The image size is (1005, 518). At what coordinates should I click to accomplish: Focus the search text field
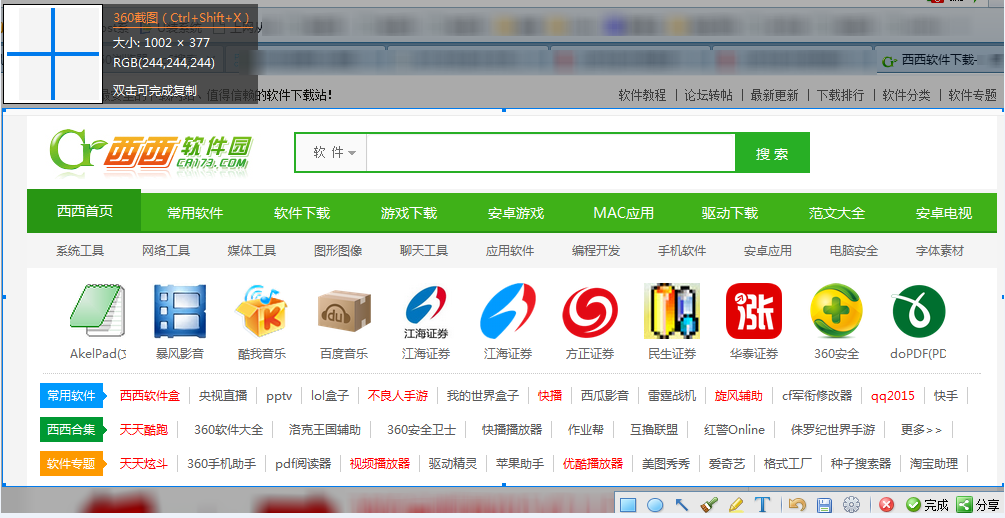pyautogui.click(x=551, y=153)
